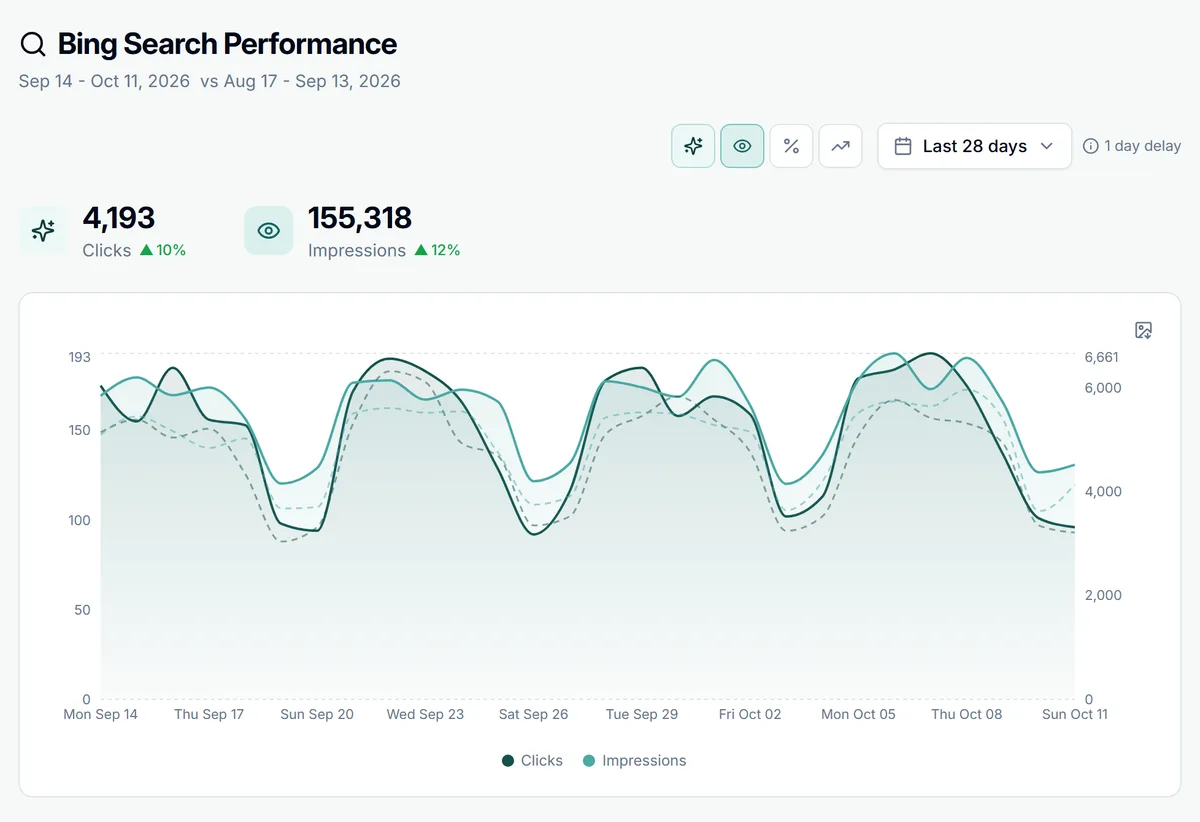Click the 6,661 right axis maximum label
Viewport: 1200px width, 822px height.
pyautogui.click(x=1102, y=357)
